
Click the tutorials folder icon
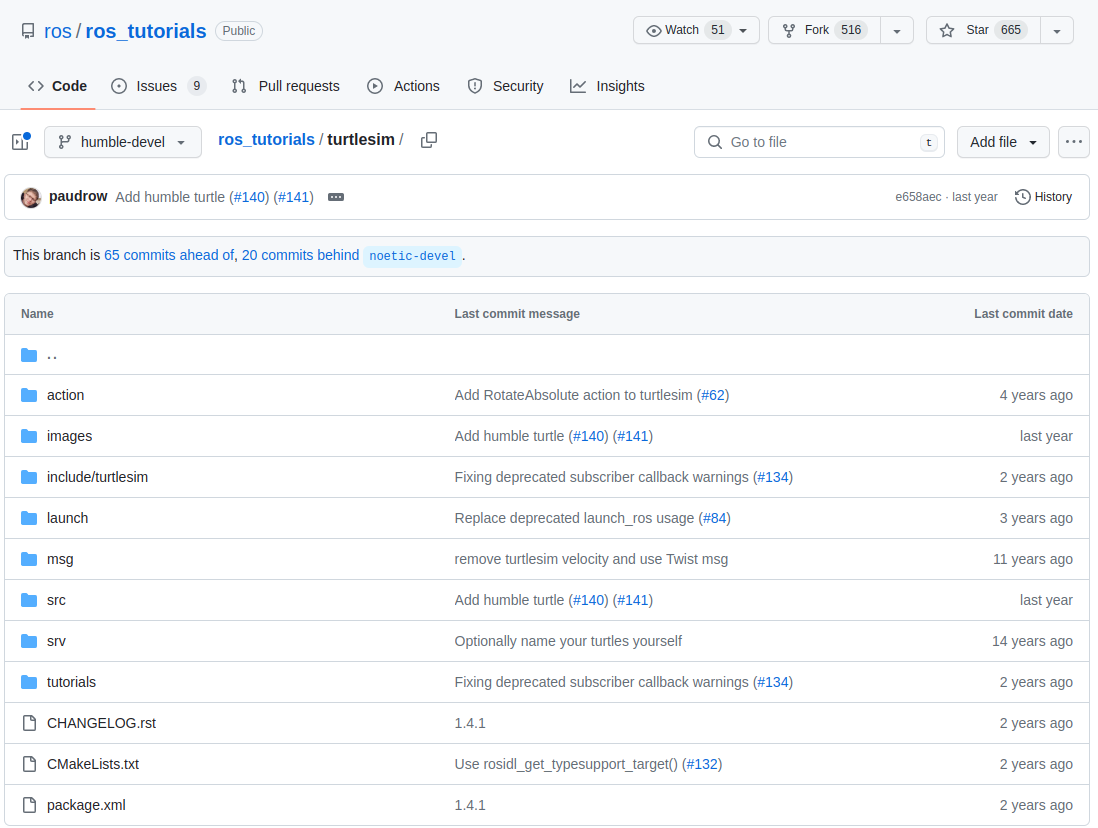coord(29,682)
